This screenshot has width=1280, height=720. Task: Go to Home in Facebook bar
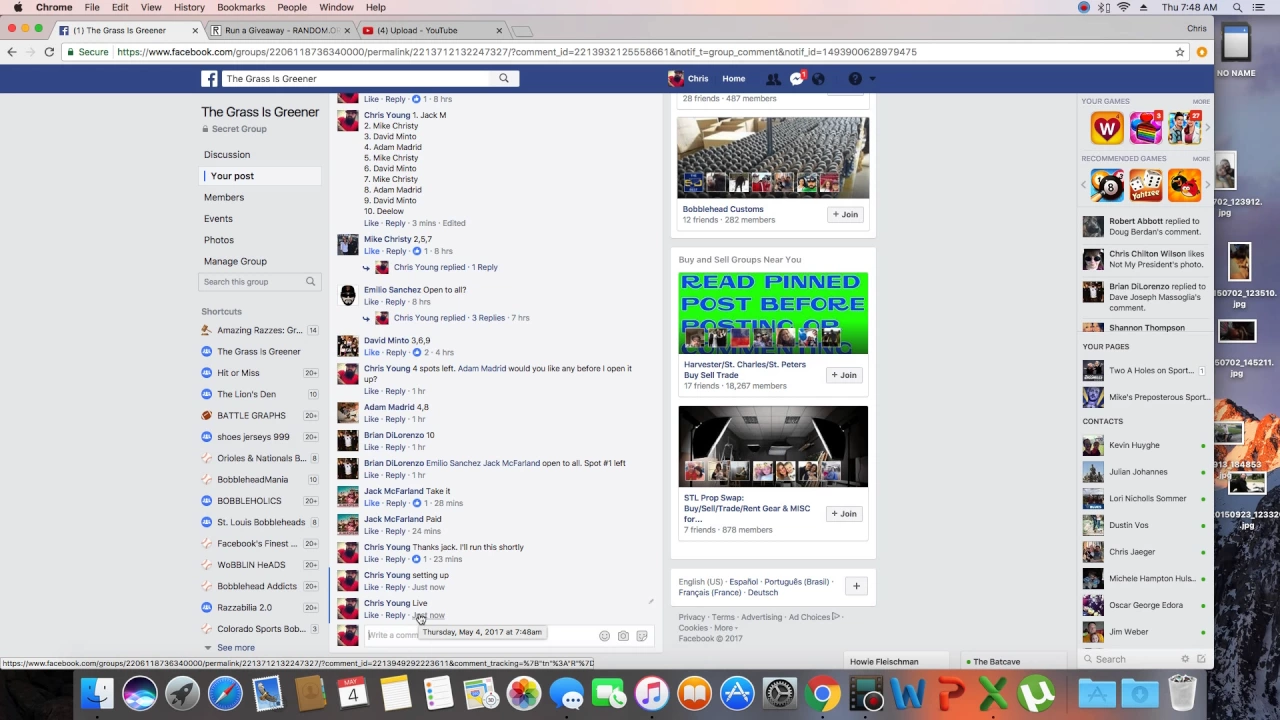[x=734, y=79]
